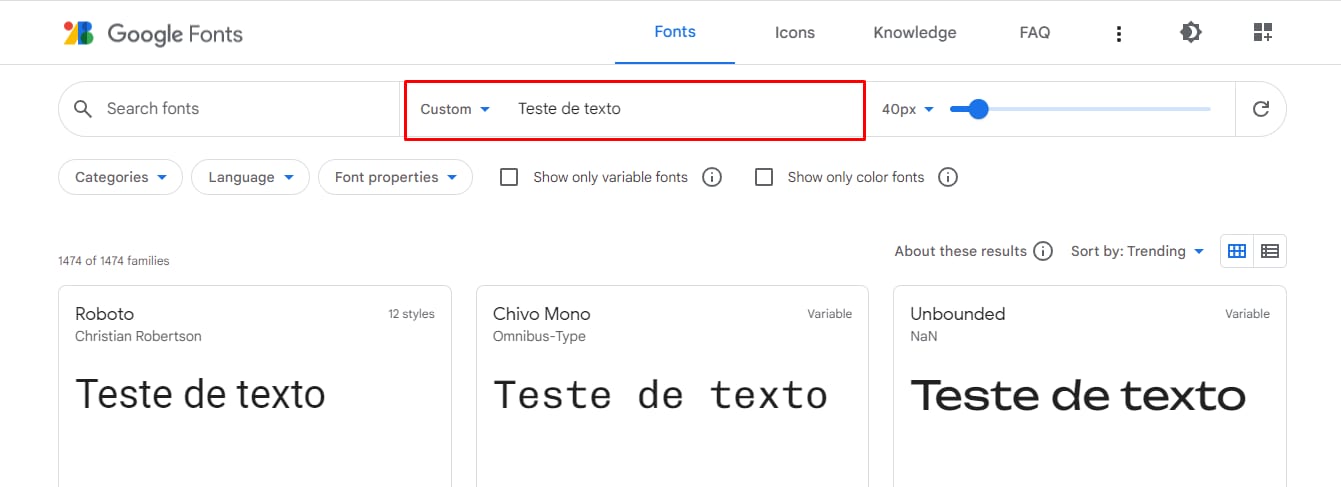Open the Custom preview text type dropdown
The width and height of the screenshot is (1341, 487).
455,109
